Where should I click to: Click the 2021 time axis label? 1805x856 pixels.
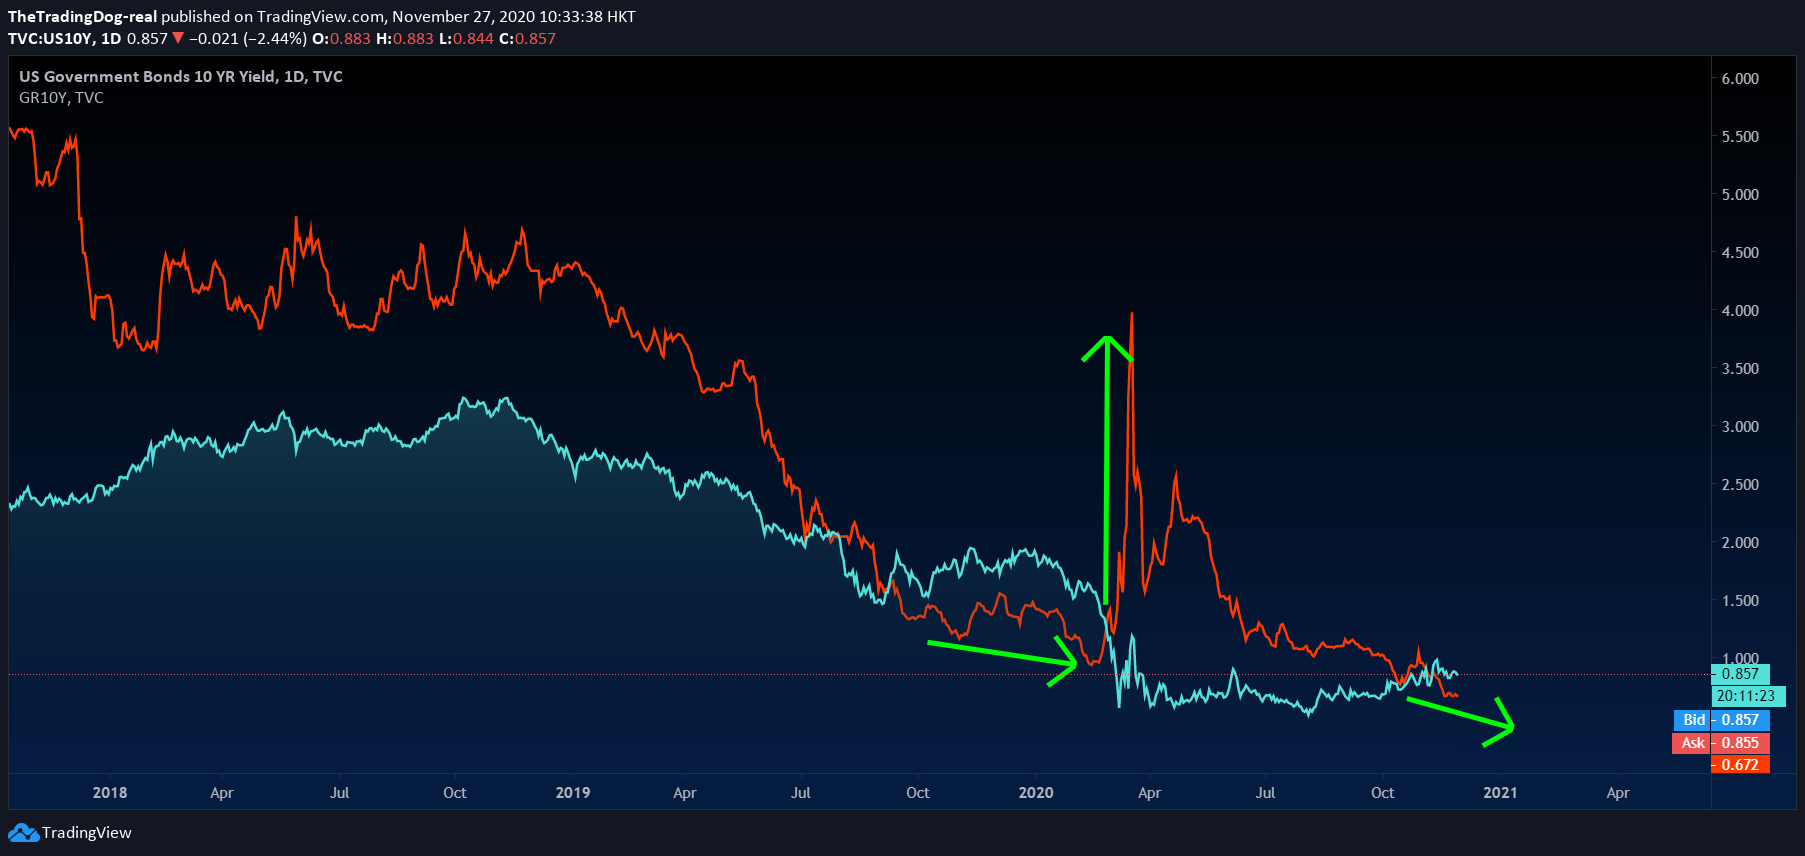[1500, 792]
